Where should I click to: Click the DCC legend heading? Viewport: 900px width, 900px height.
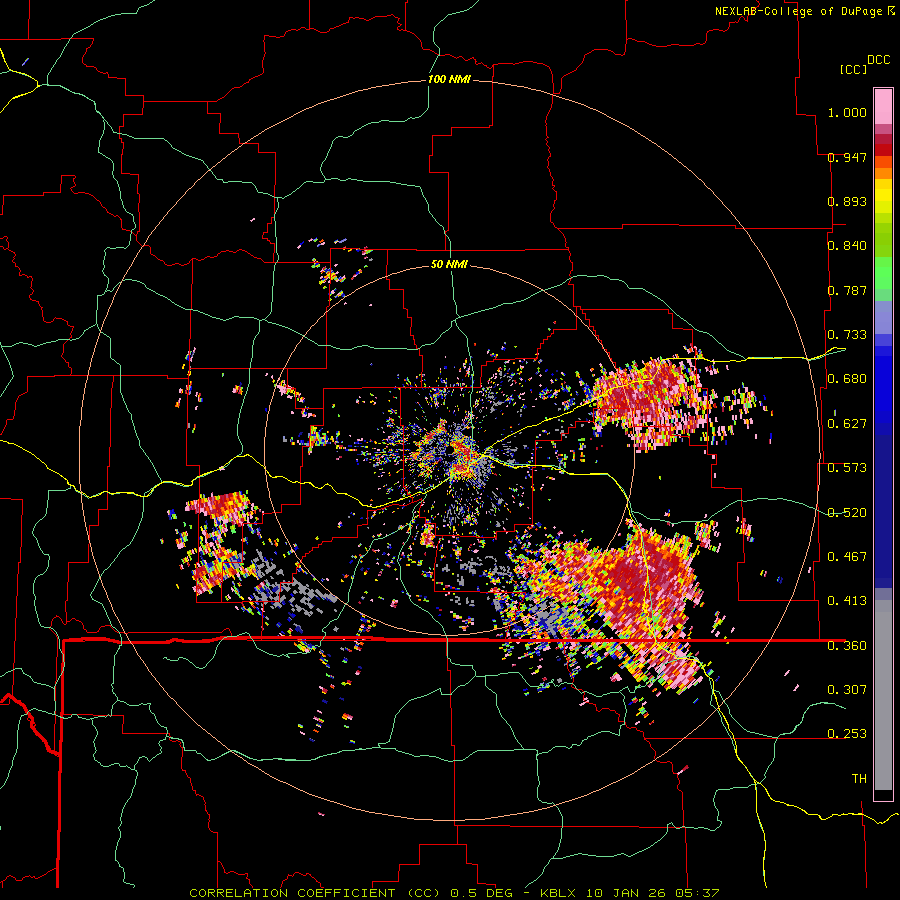878,59
